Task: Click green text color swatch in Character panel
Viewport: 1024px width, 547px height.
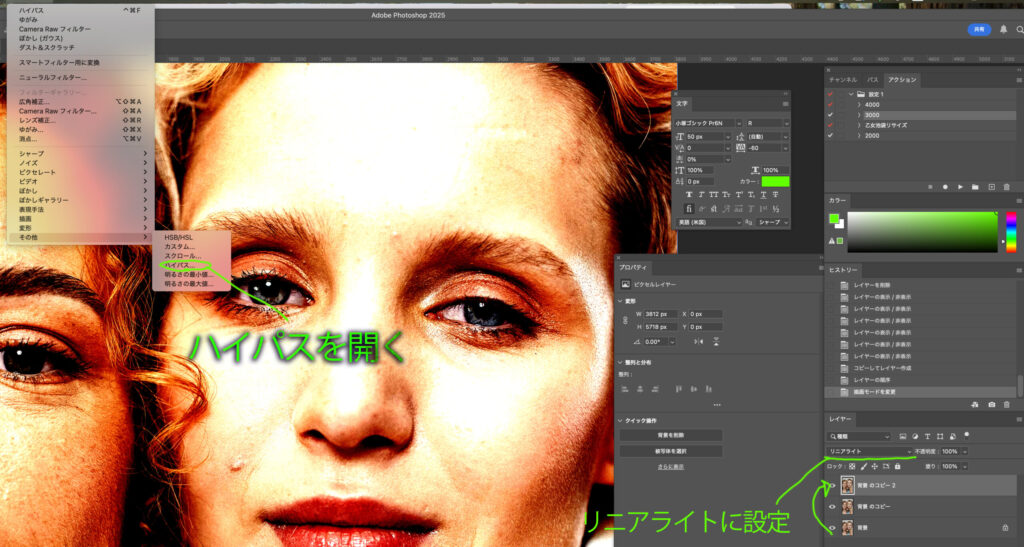Action: tap(775, 181)
